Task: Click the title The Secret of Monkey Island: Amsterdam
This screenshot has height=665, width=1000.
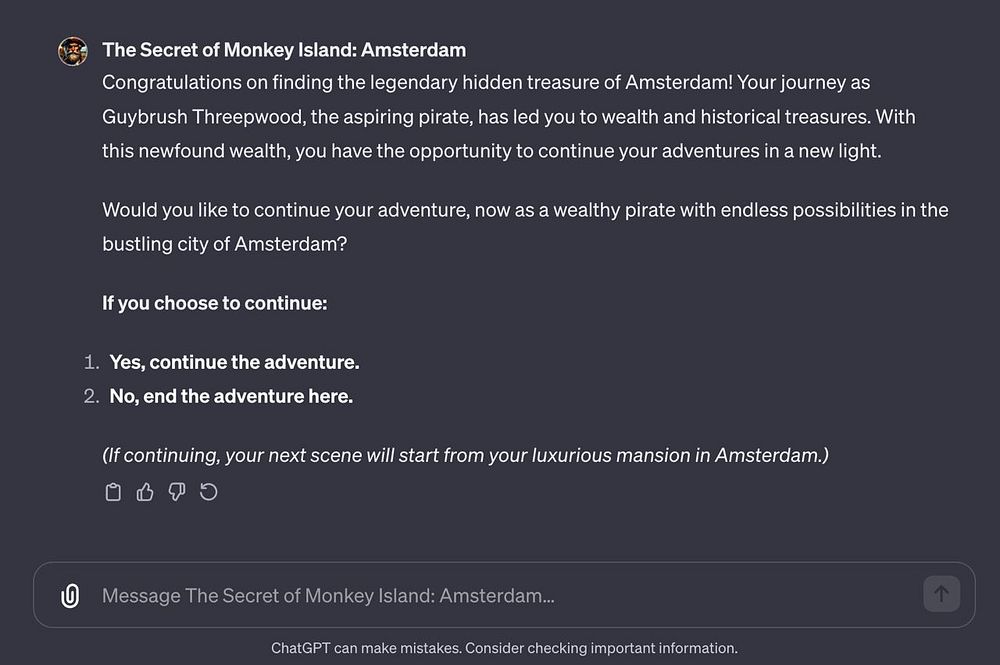Action: [284, 50]
